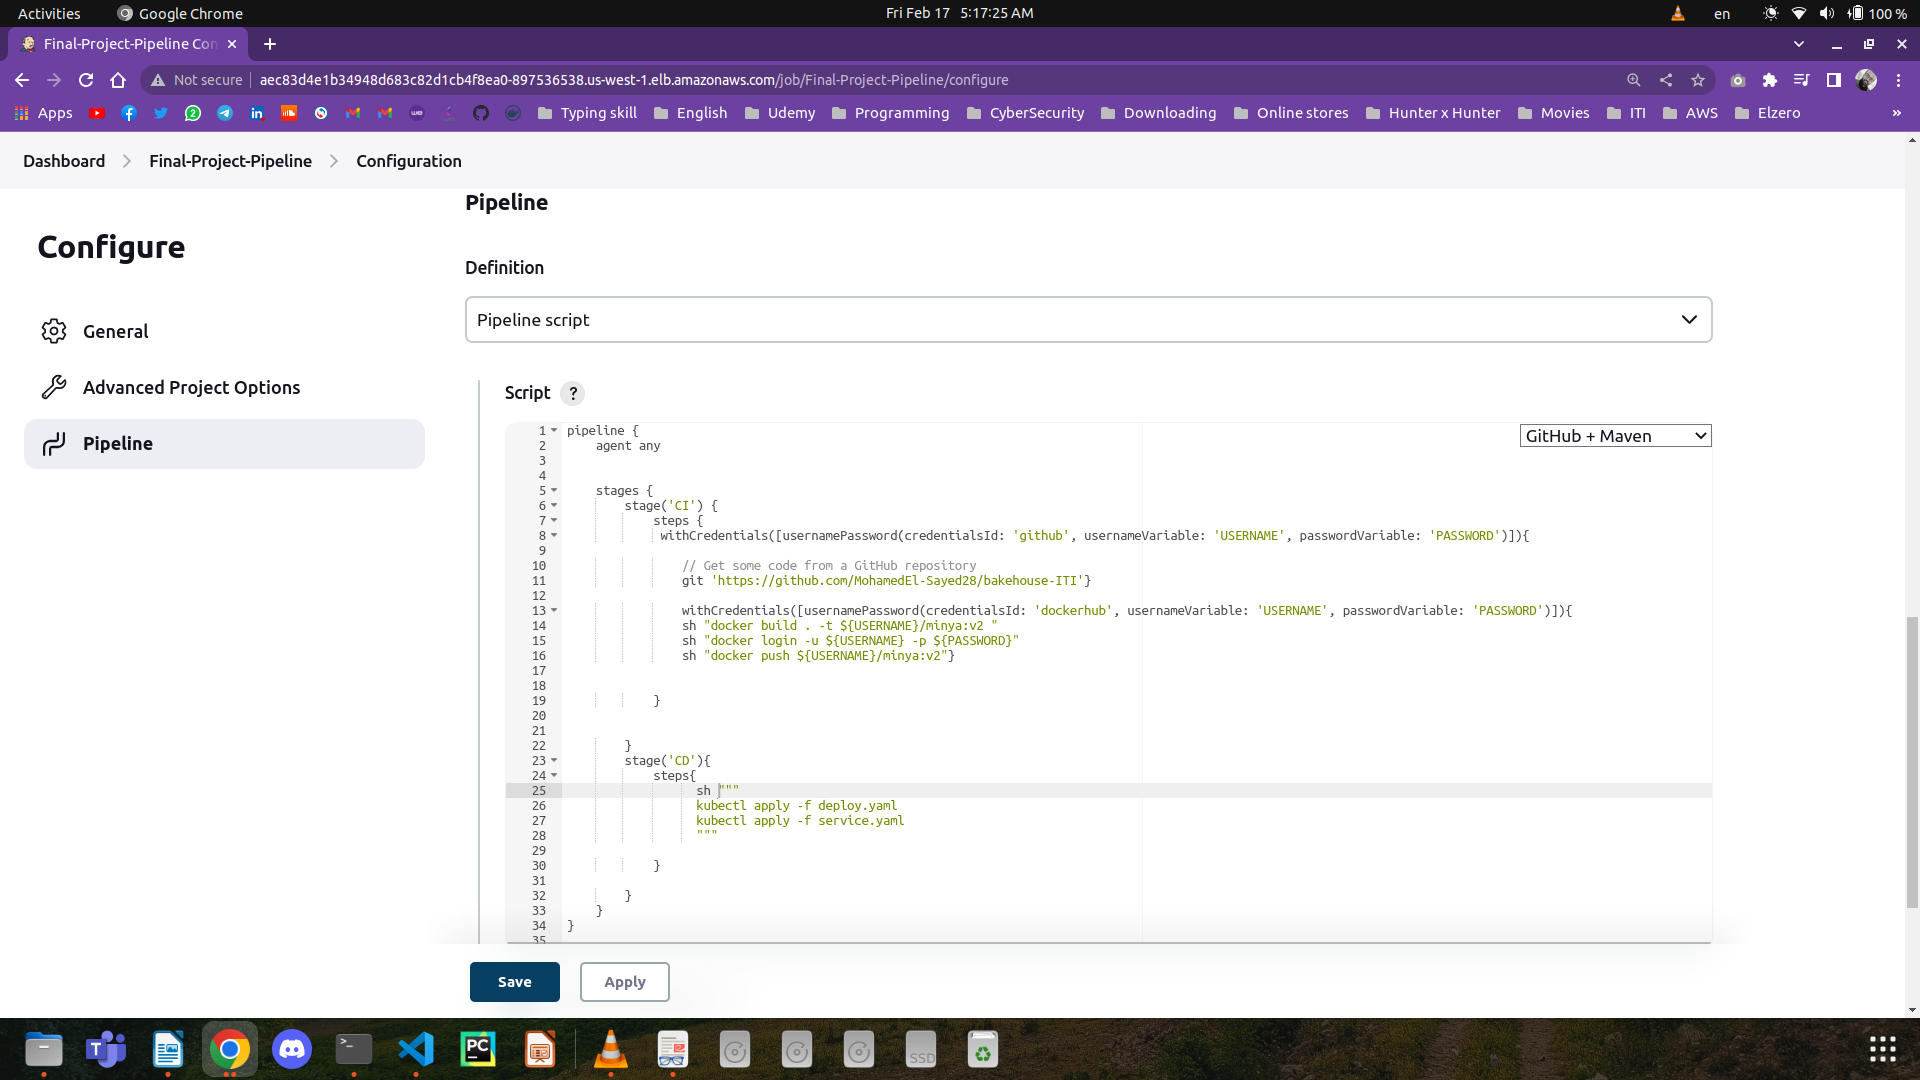
Task: Open the Script help question mark
Action: pyautogui.click(x=572, y=393)
